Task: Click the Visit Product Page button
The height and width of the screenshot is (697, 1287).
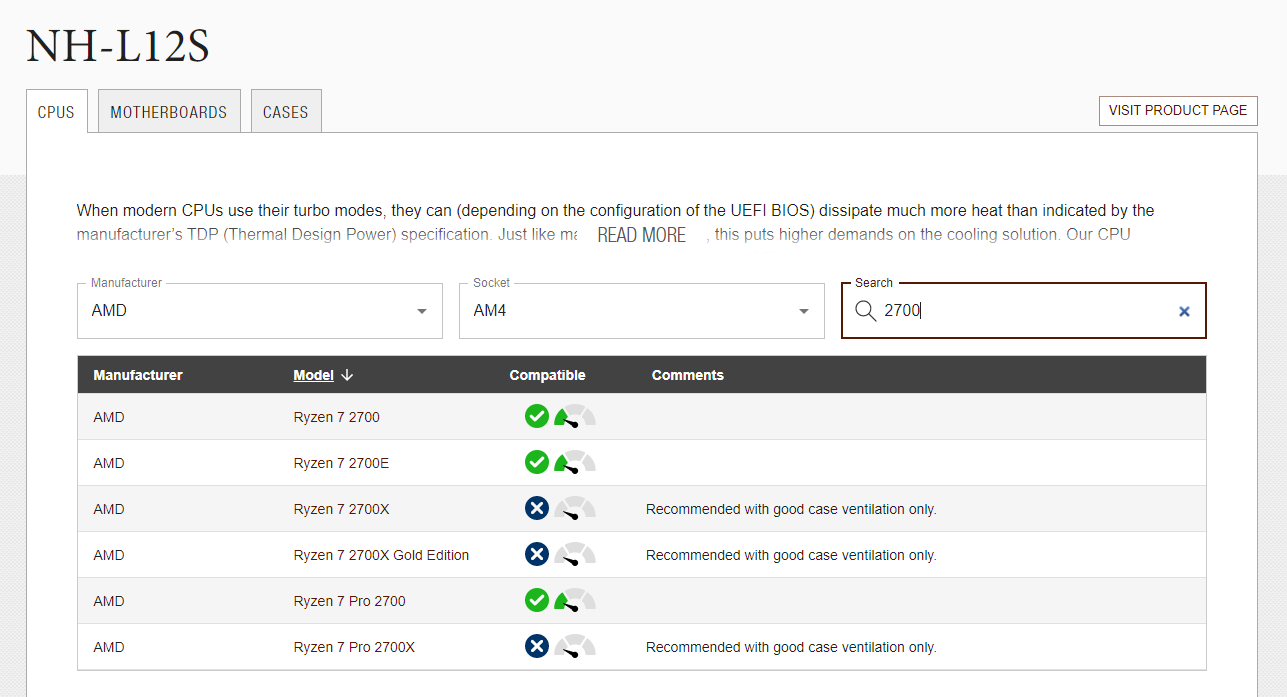Action: tap(1177, 110)
